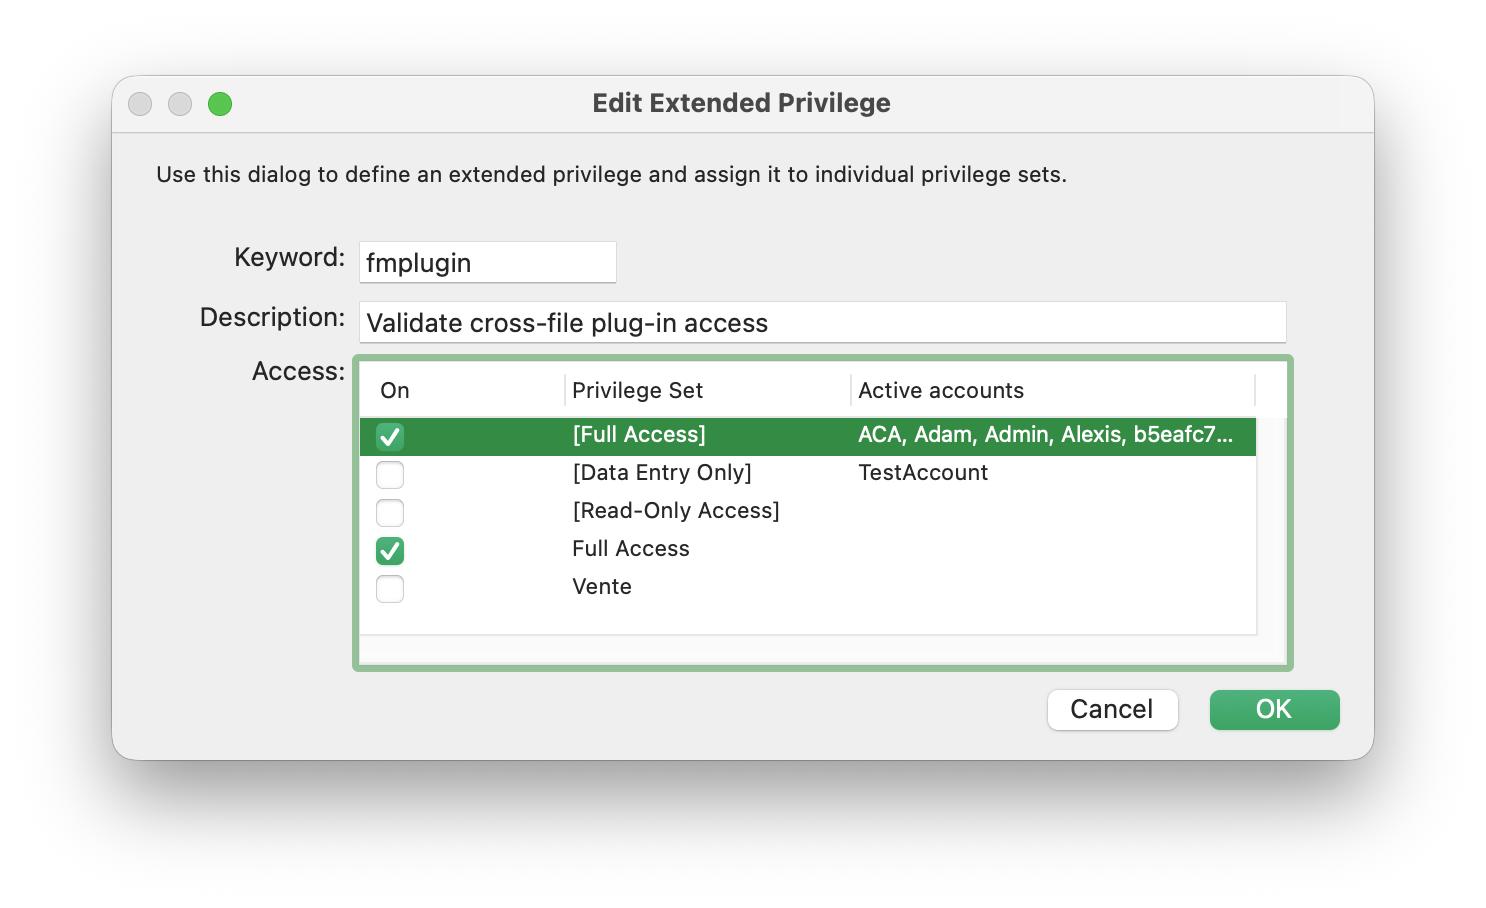
Task: Enable the [Data Entry Only] privilege
Action: [390, 474]
